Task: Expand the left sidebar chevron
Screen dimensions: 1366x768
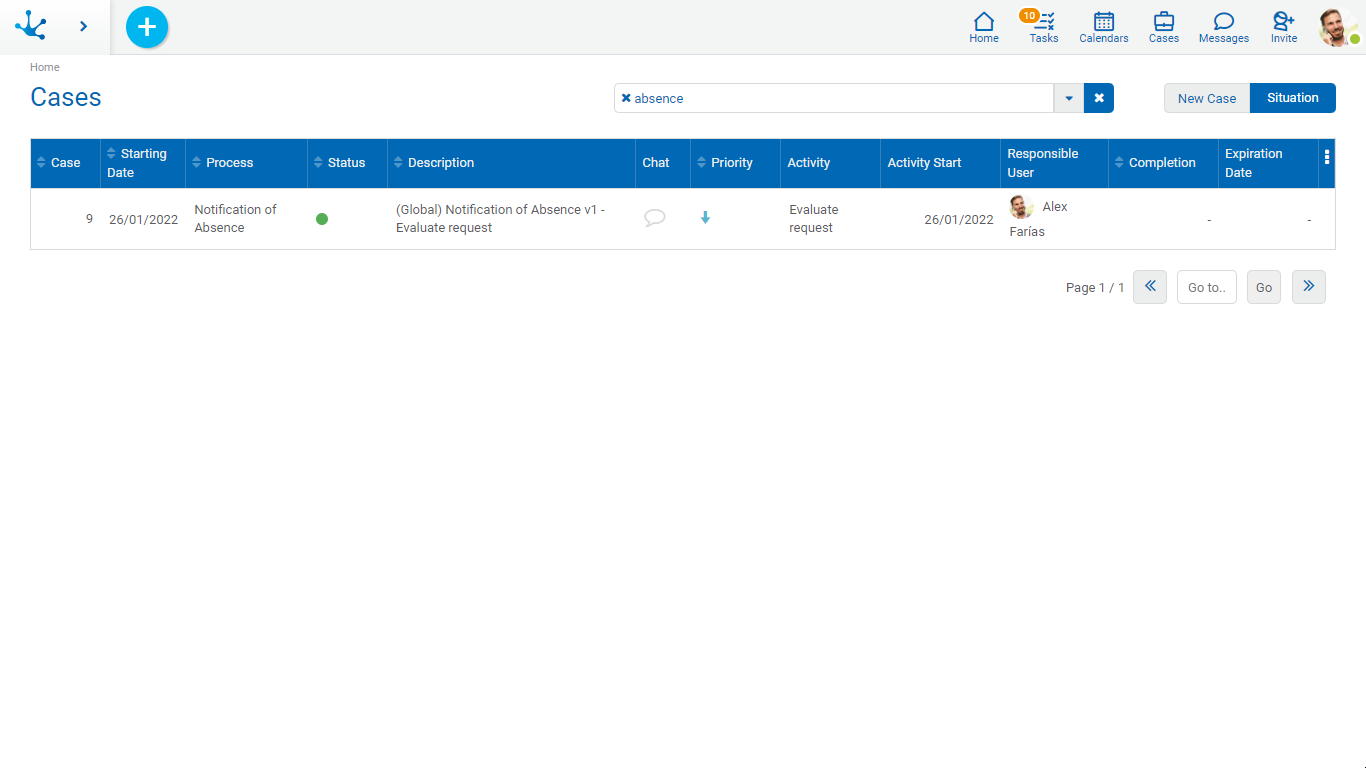Action: (83, 27)
